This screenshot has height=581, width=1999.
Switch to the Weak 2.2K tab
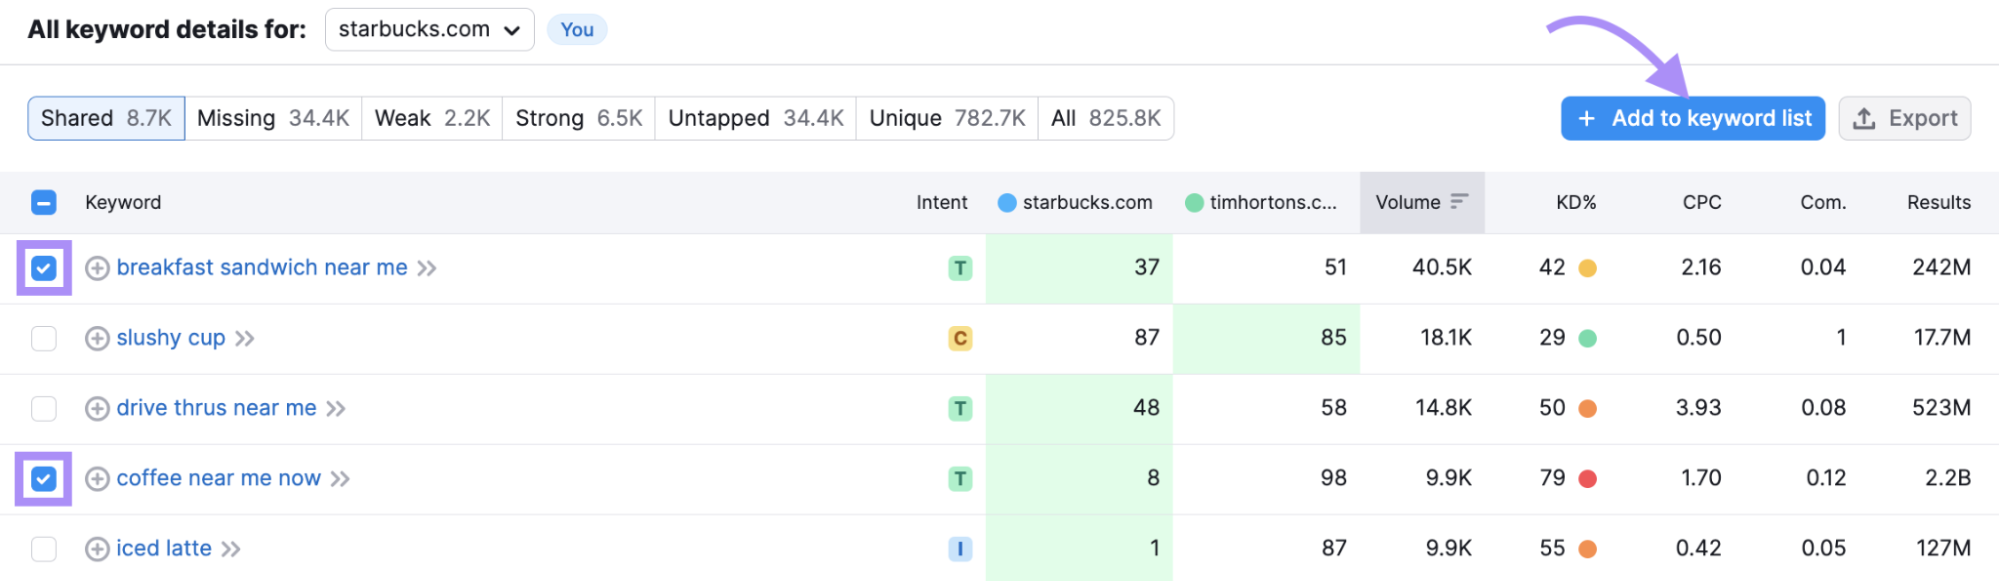pos(432,118)
